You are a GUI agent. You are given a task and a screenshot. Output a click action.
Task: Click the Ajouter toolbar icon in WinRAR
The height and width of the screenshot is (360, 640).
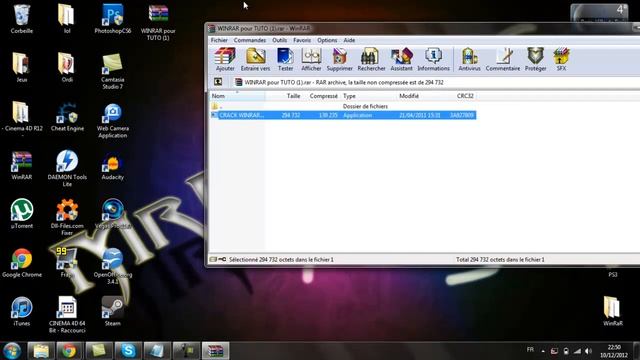point(225,60)
